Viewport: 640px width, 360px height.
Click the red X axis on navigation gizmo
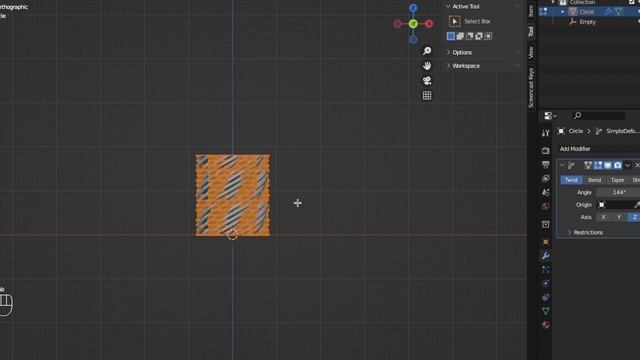[429, 24]
